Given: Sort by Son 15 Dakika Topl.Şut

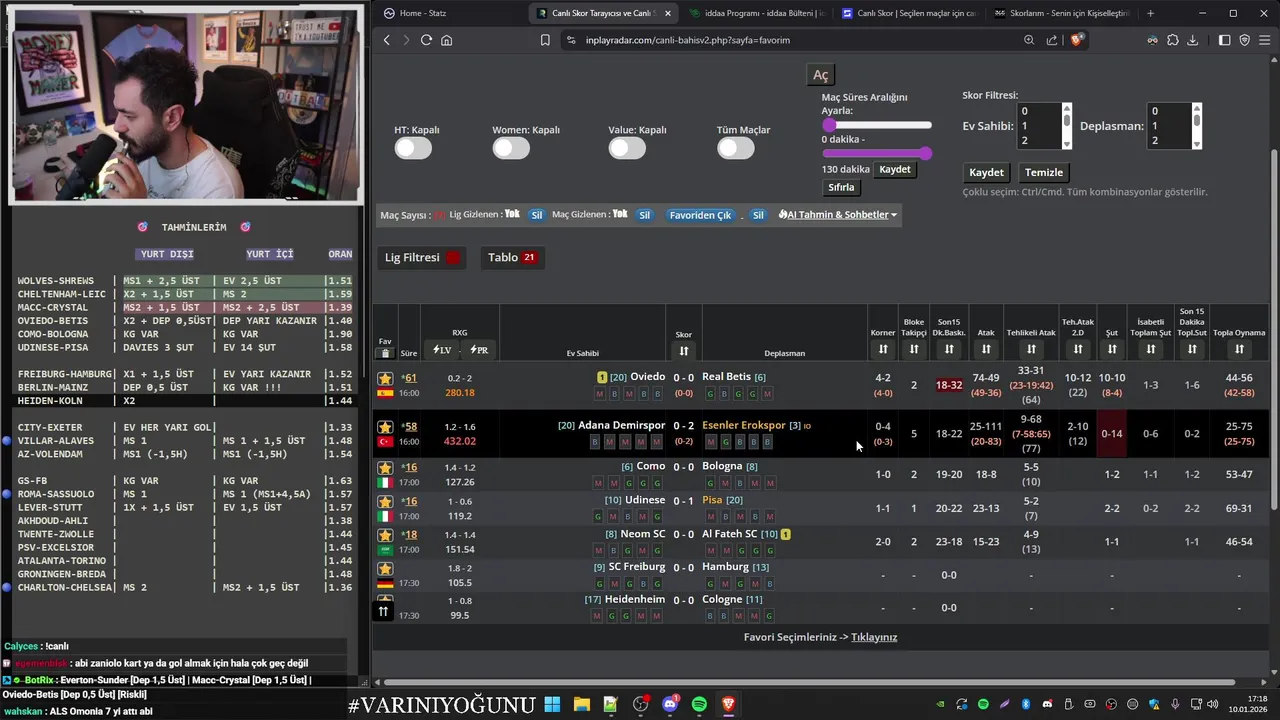Looking at the screenshot, I should click(x=1192, y=349).
